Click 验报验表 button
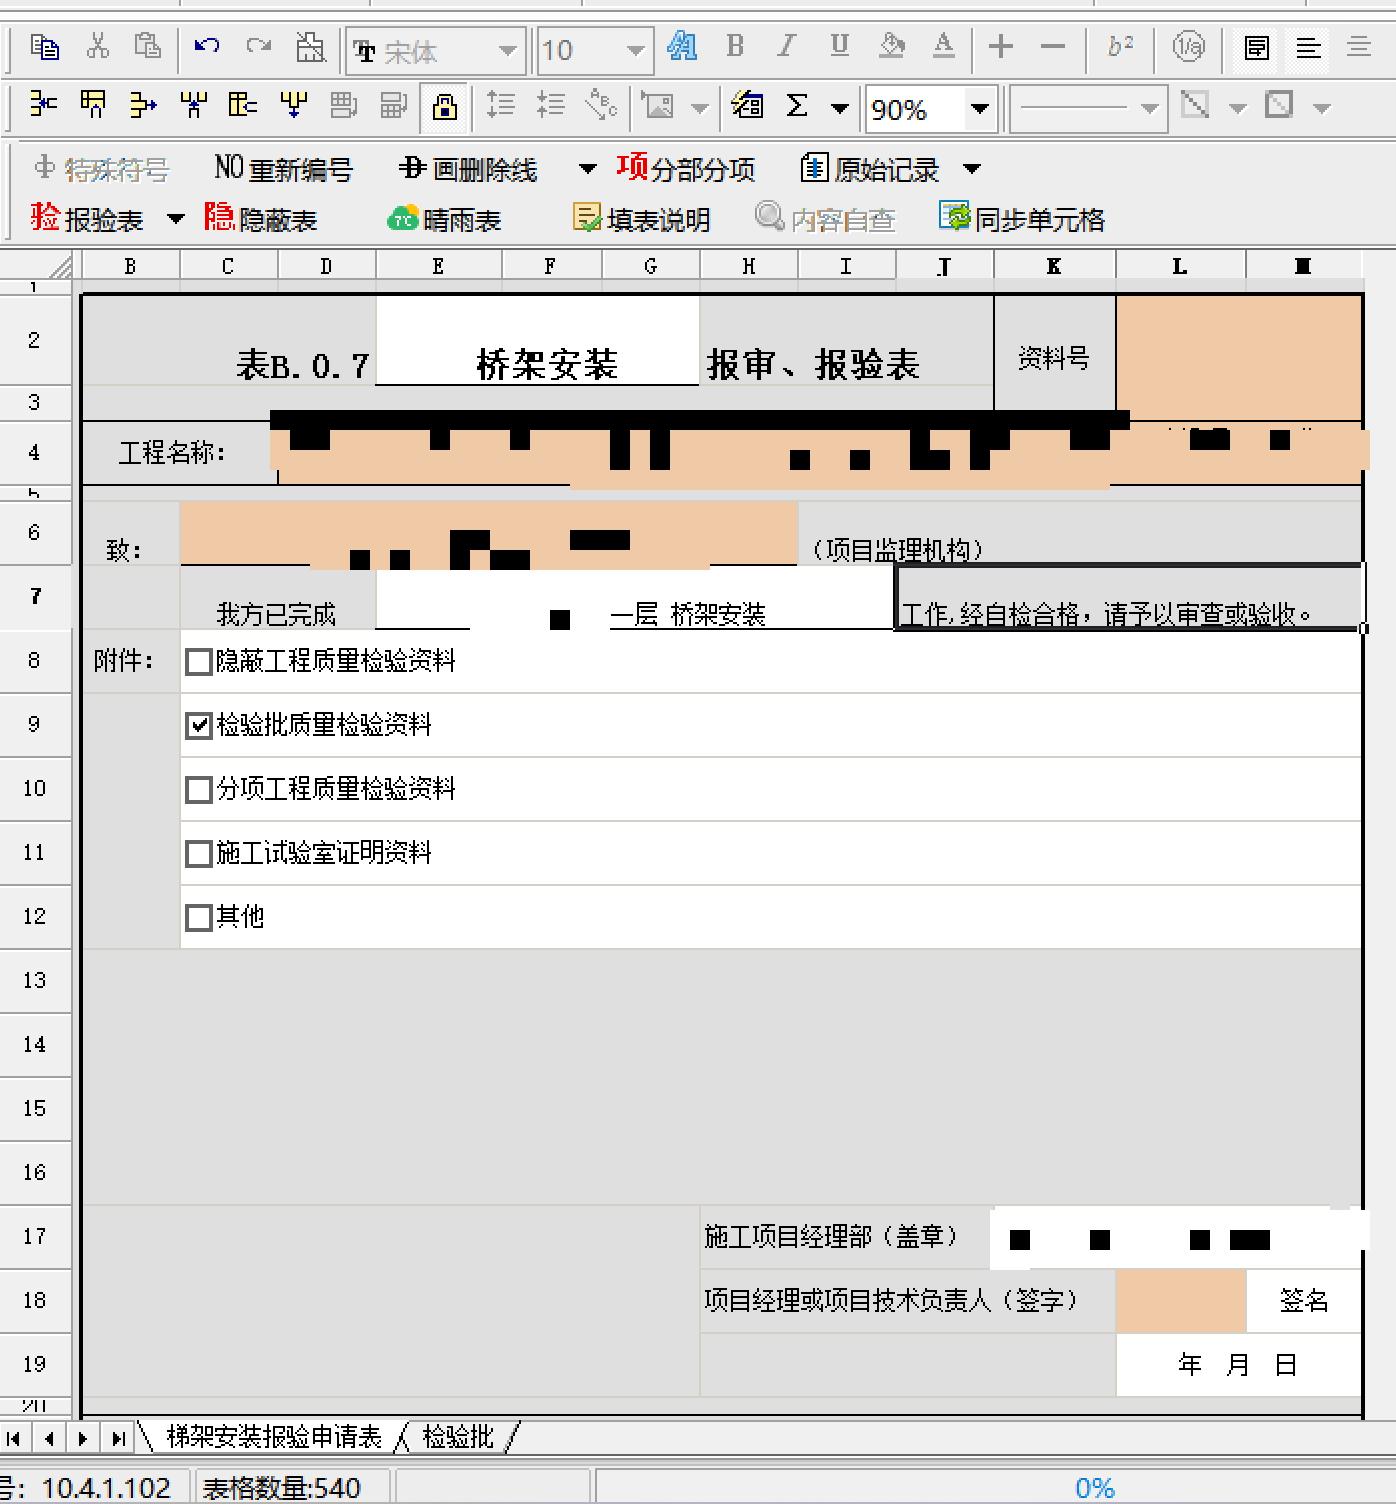 pos(87,219)
